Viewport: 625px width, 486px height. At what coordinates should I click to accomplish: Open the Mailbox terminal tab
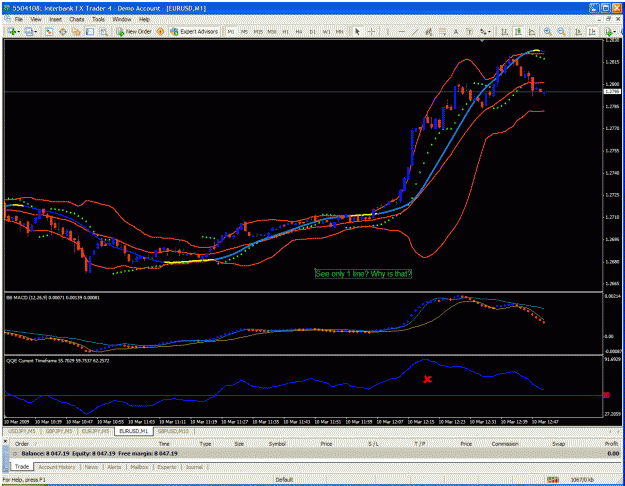[x=140, y=467]
